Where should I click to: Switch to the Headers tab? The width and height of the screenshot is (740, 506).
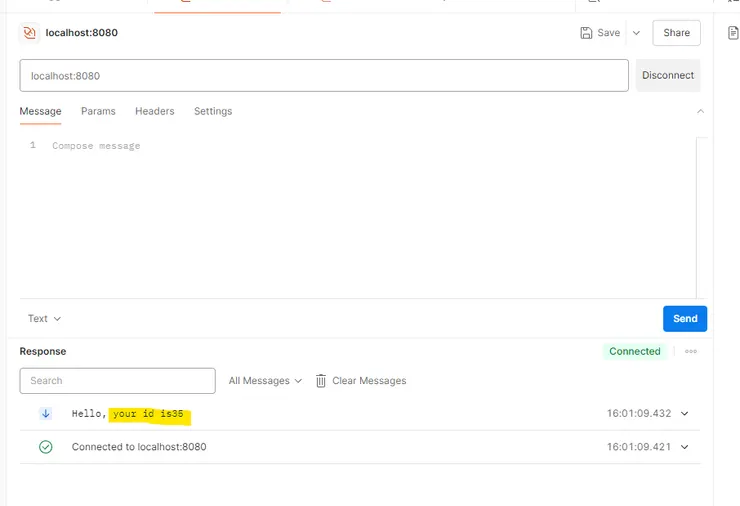155,111
